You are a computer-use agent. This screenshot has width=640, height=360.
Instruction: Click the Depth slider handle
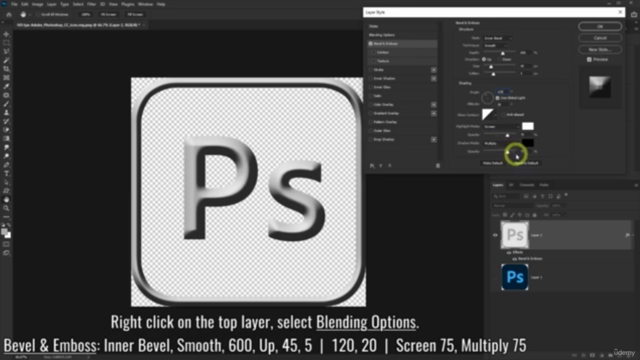pos(503,53)
